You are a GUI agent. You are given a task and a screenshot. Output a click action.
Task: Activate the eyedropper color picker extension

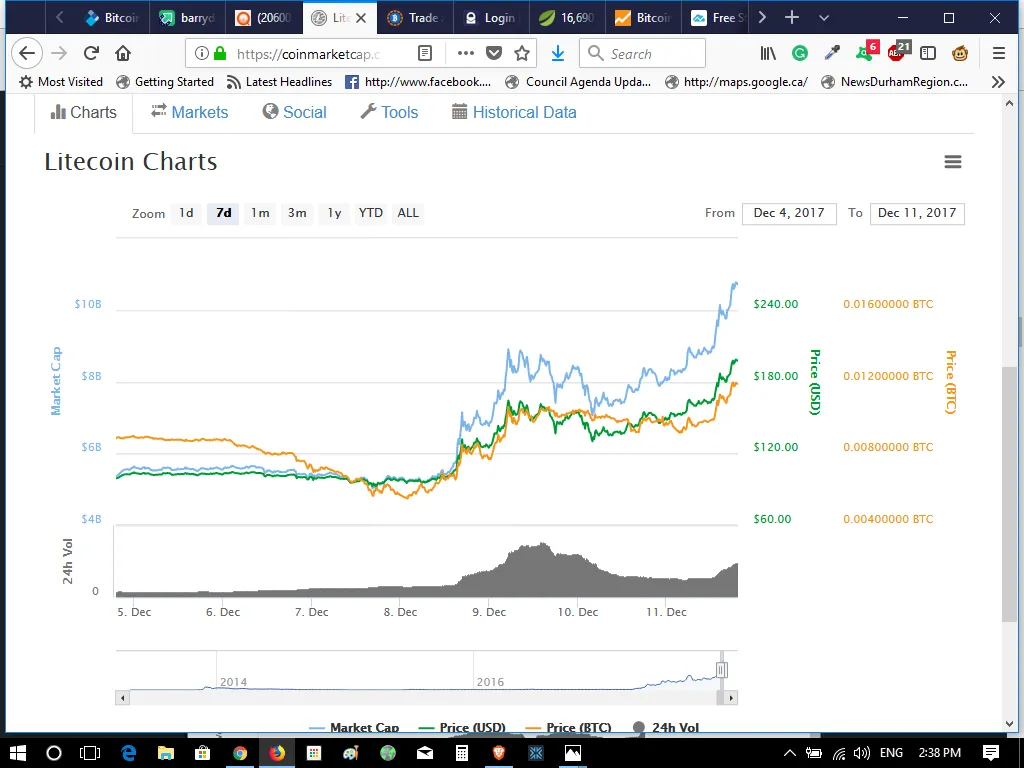832,54
